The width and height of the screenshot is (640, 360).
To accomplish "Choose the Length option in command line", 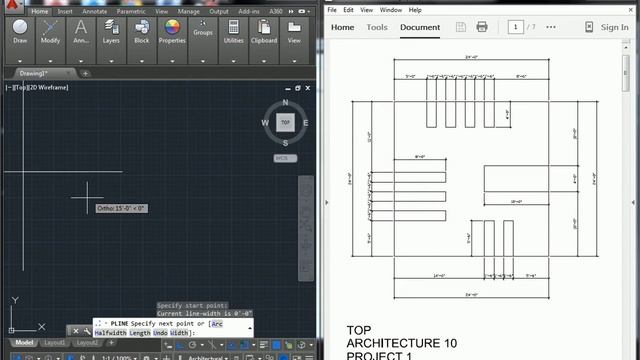I will click(140, 333).
